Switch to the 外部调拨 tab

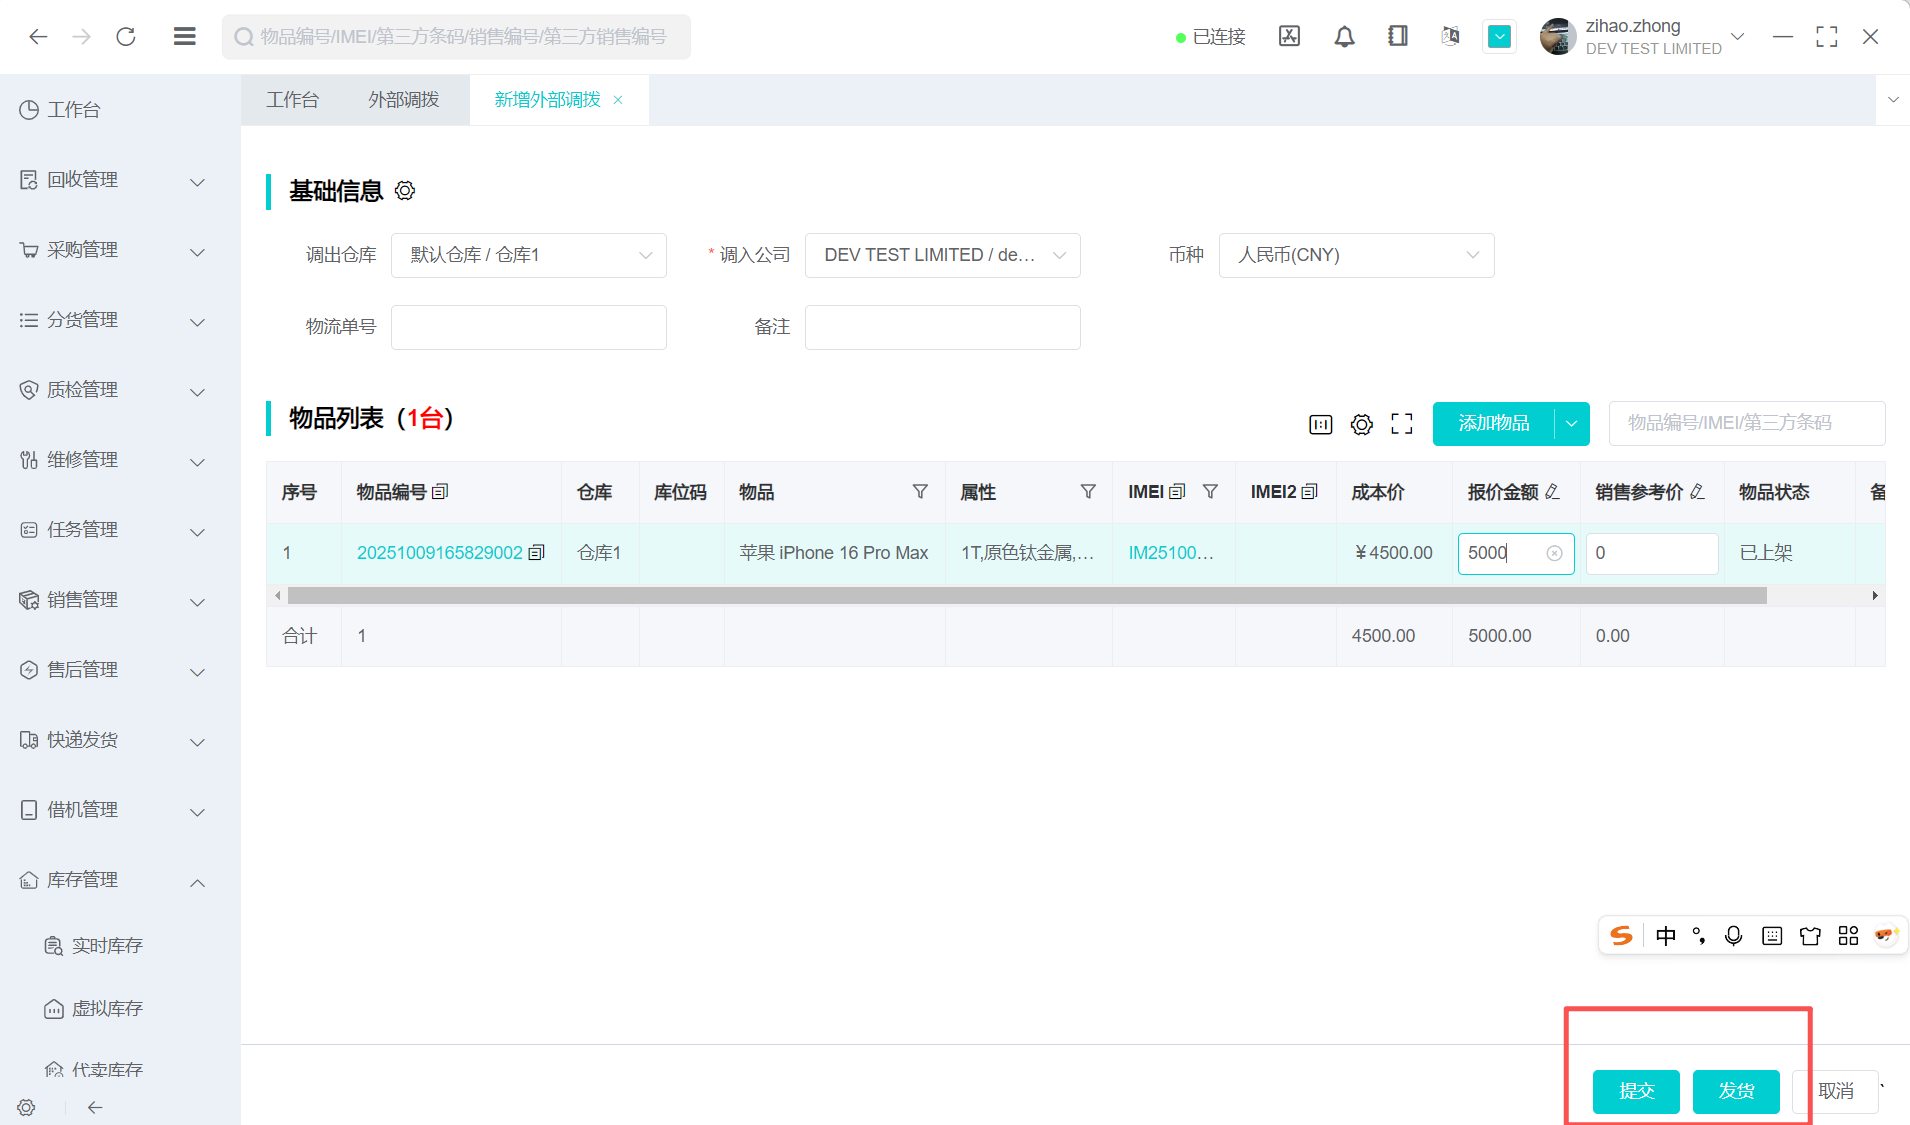[403, 100]
